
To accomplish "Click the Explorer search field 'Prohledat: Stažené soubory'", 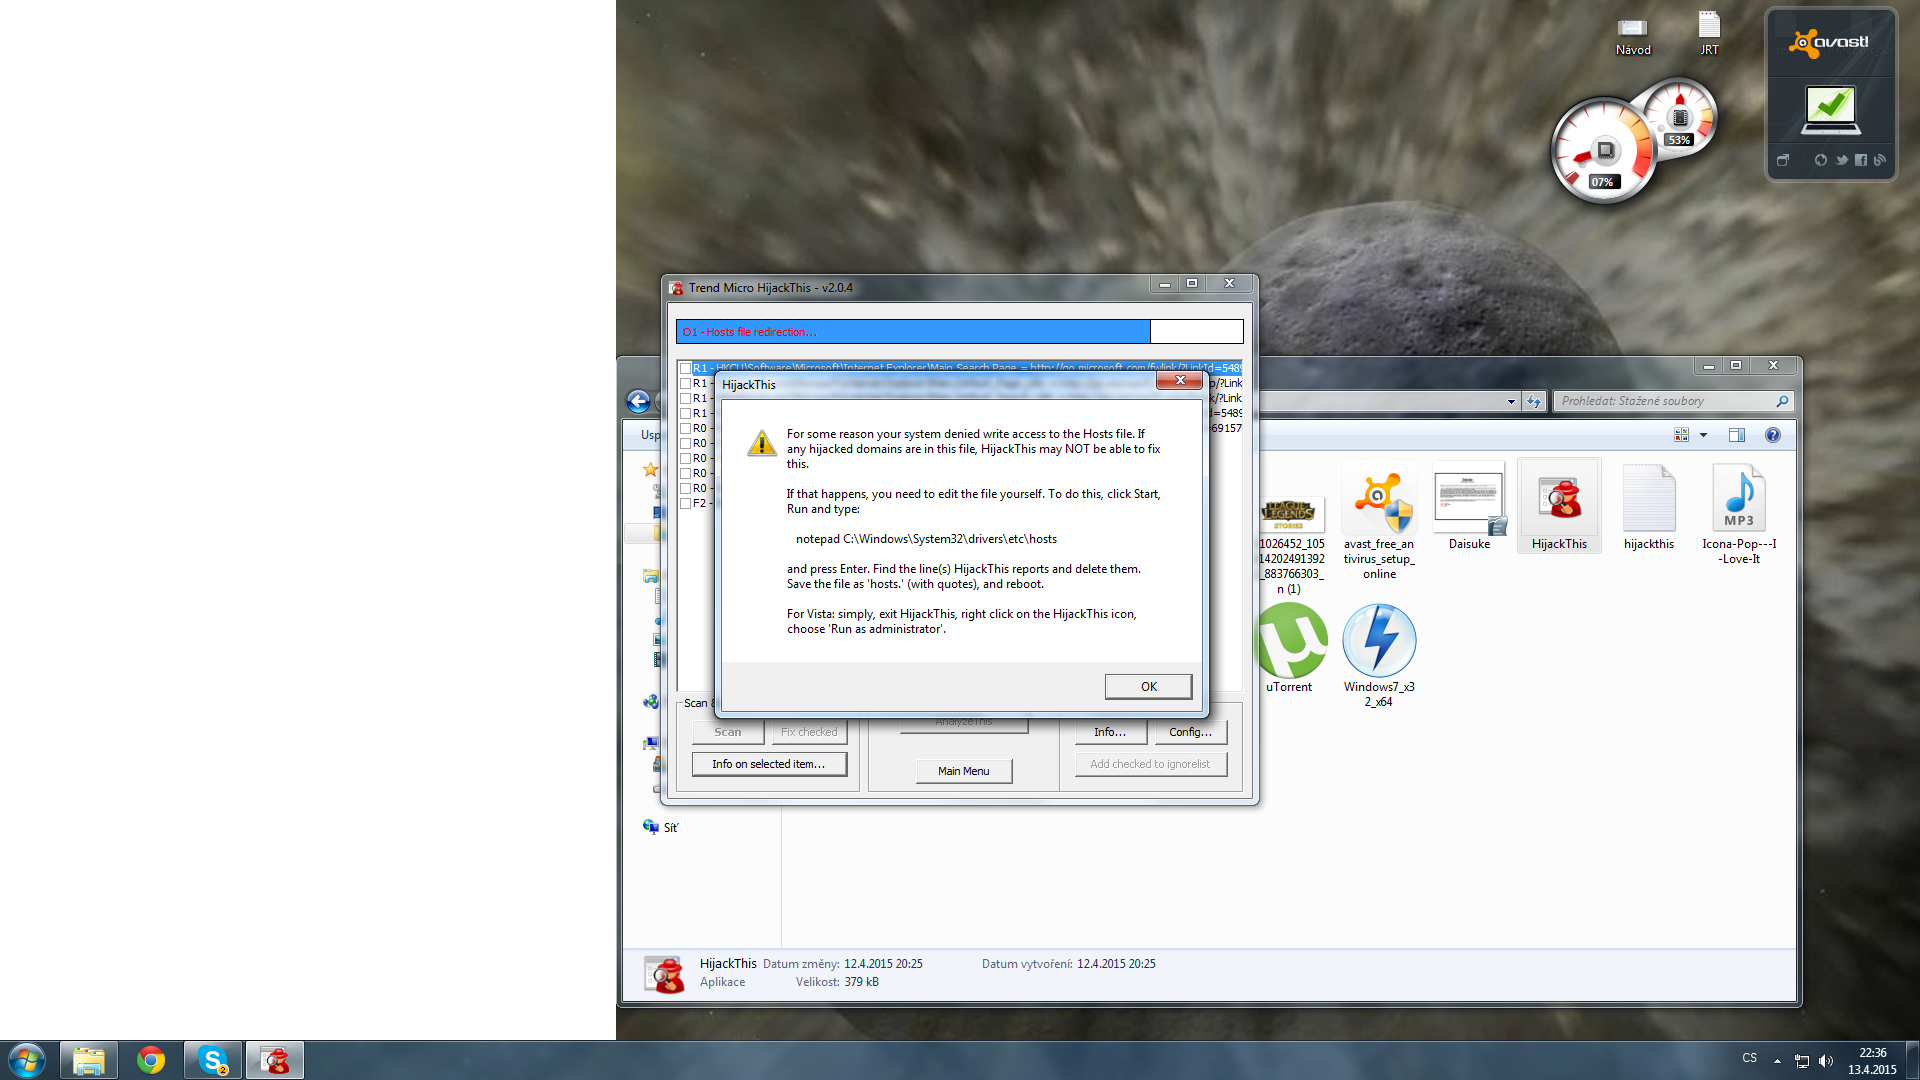I will [x=1664, y=401].
